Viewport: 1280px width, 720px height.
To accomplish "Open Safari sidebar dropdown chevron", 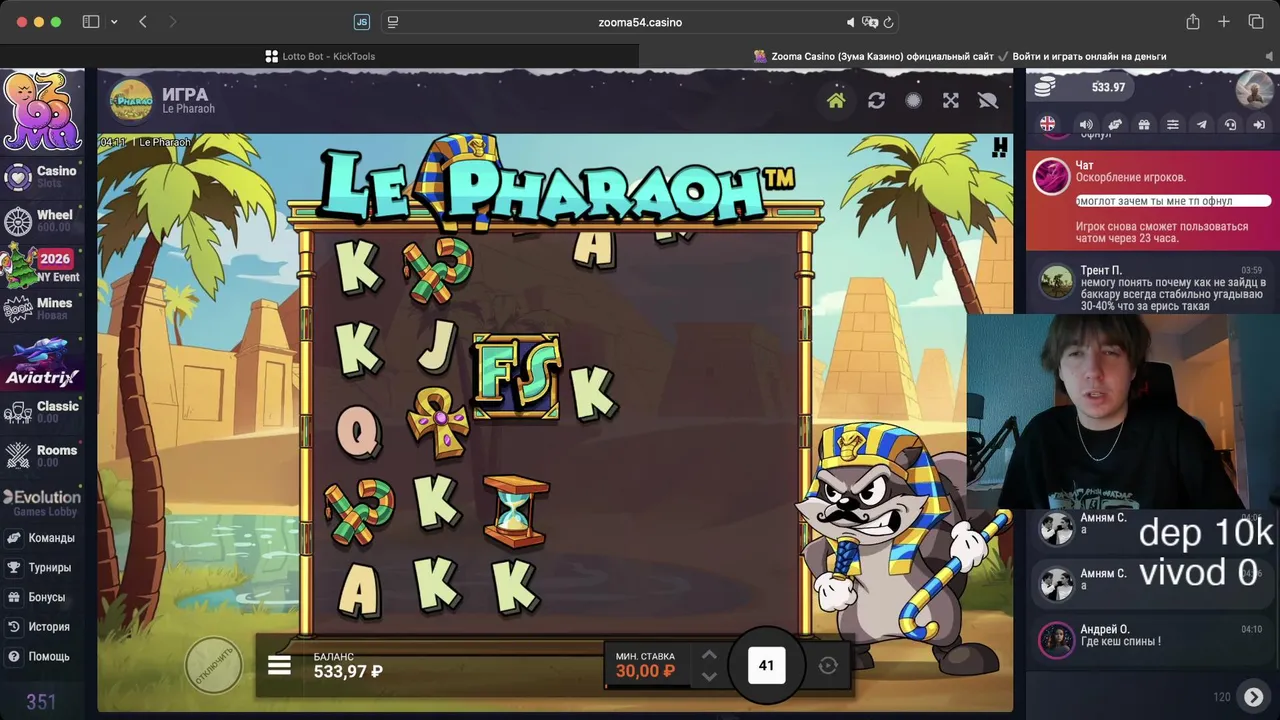I will [114, 22].
